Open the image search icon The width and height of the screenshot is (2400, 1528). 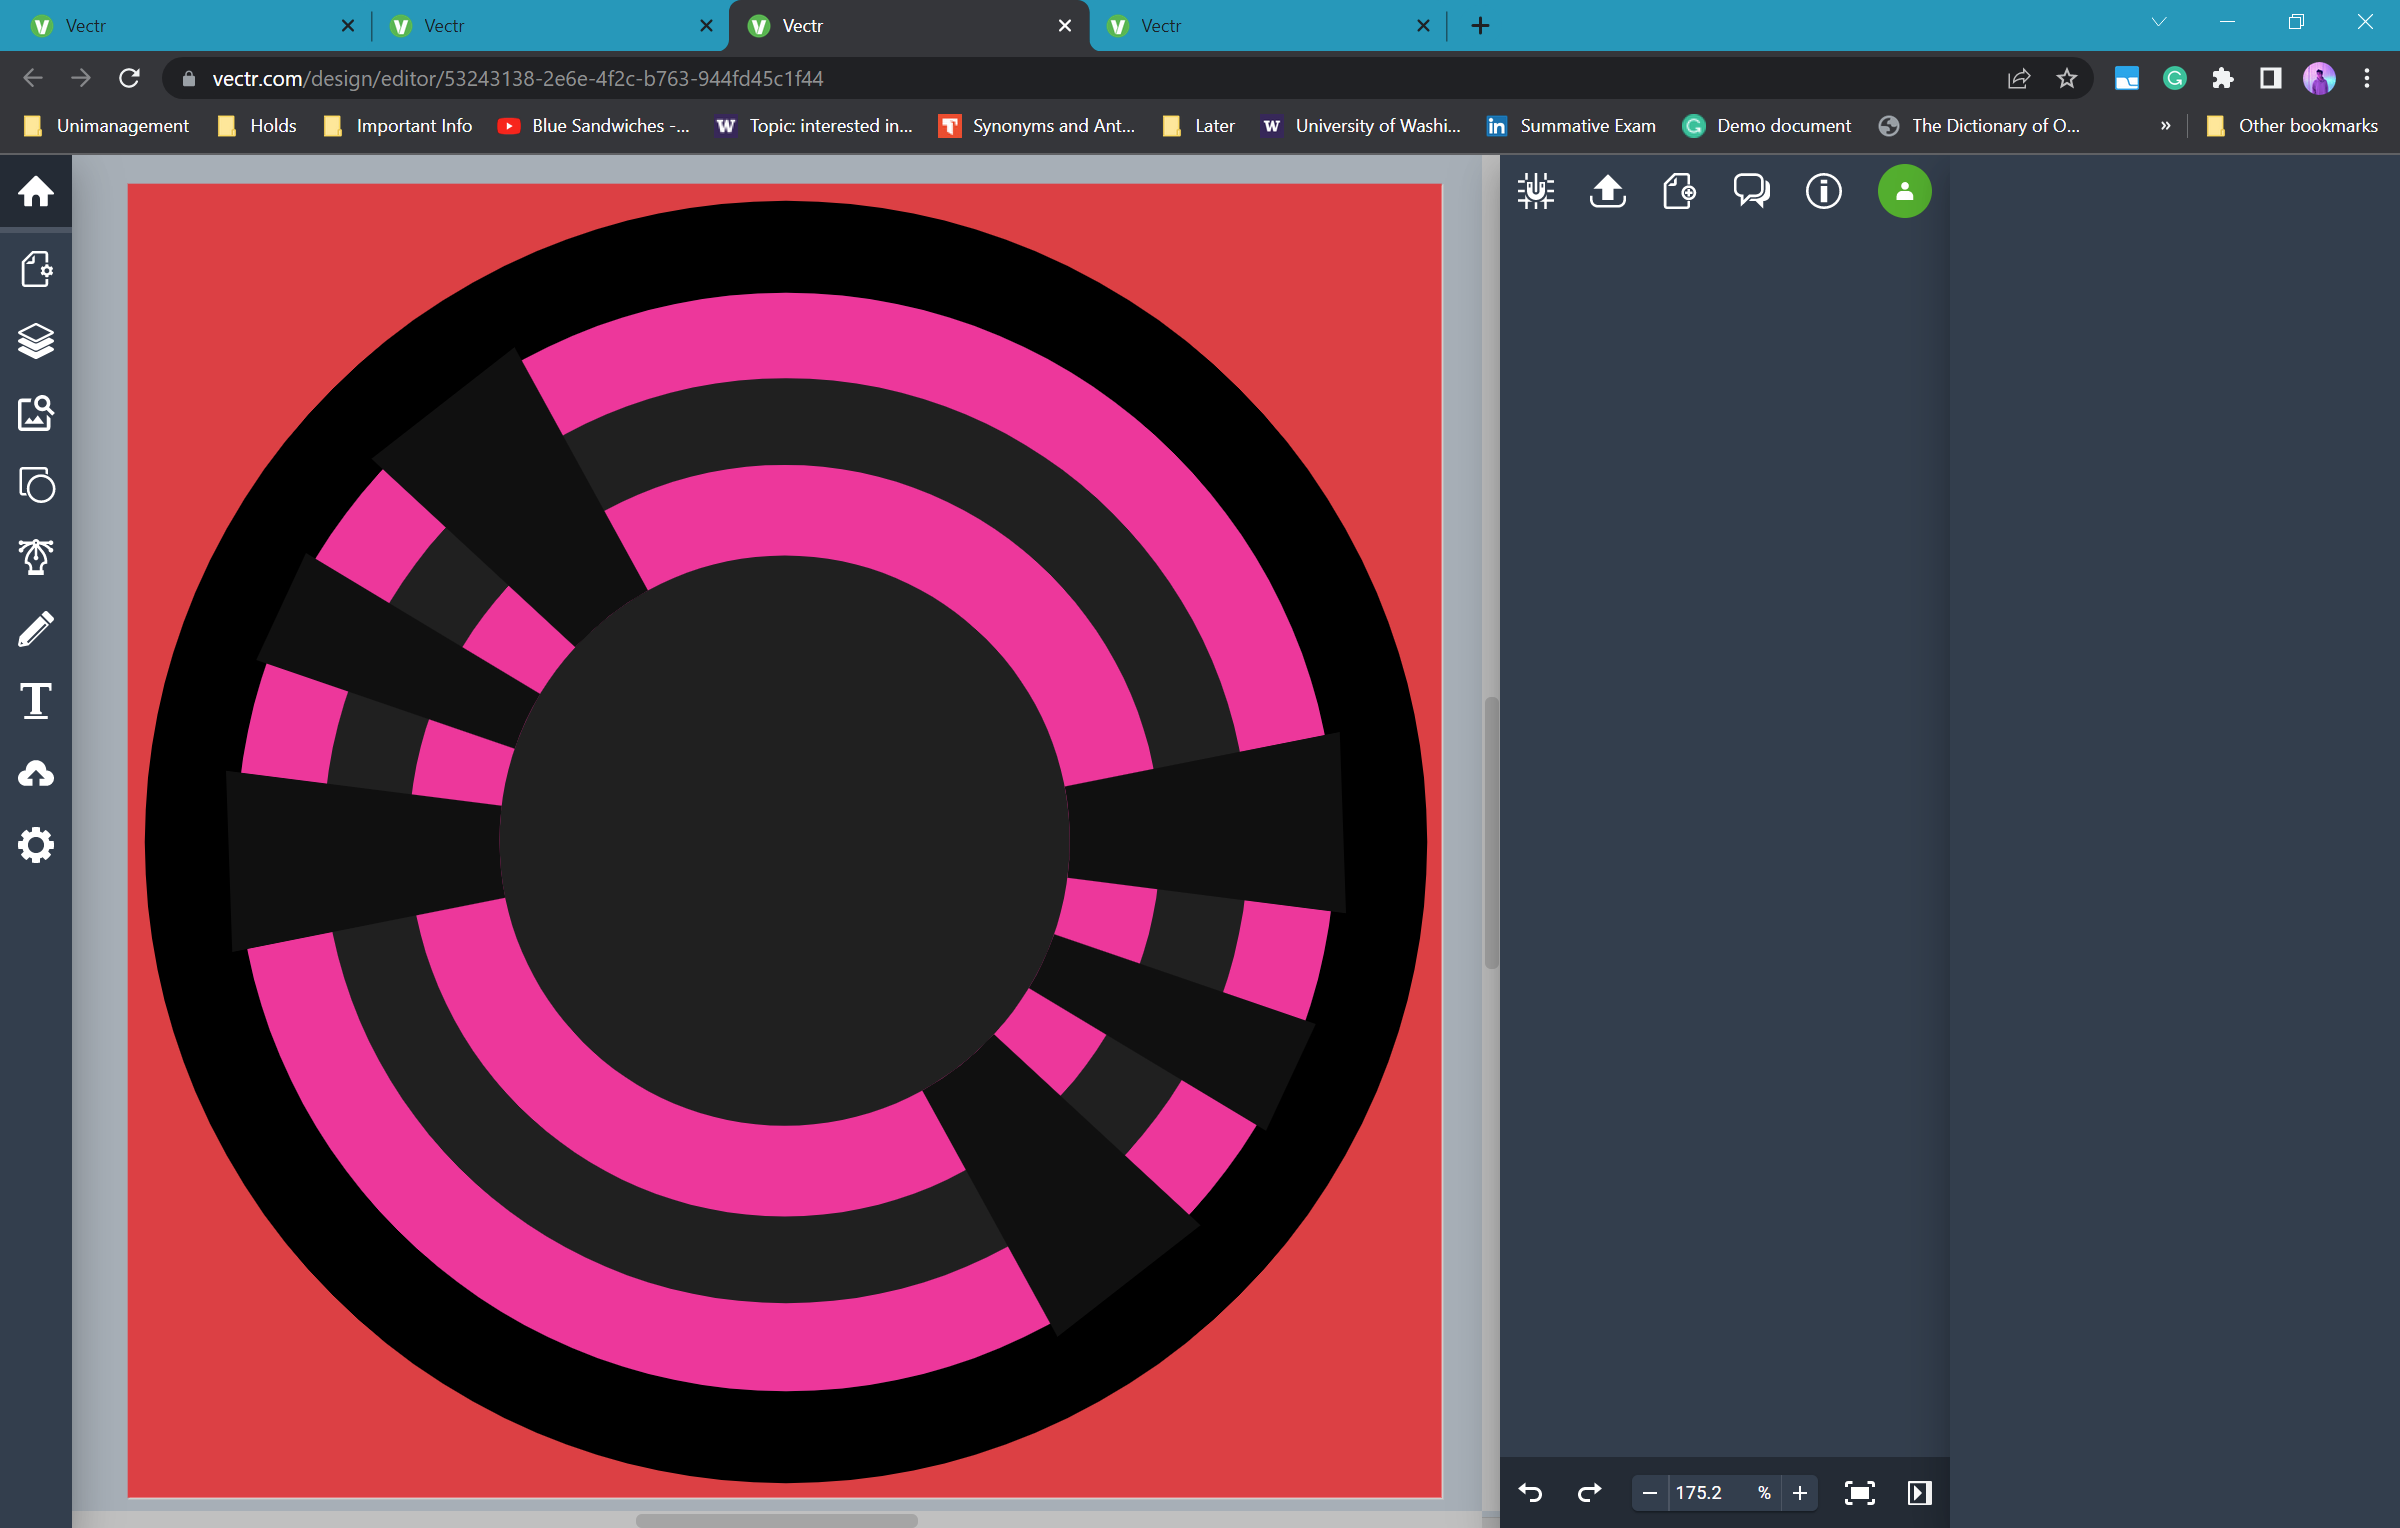tap(36, 413)
